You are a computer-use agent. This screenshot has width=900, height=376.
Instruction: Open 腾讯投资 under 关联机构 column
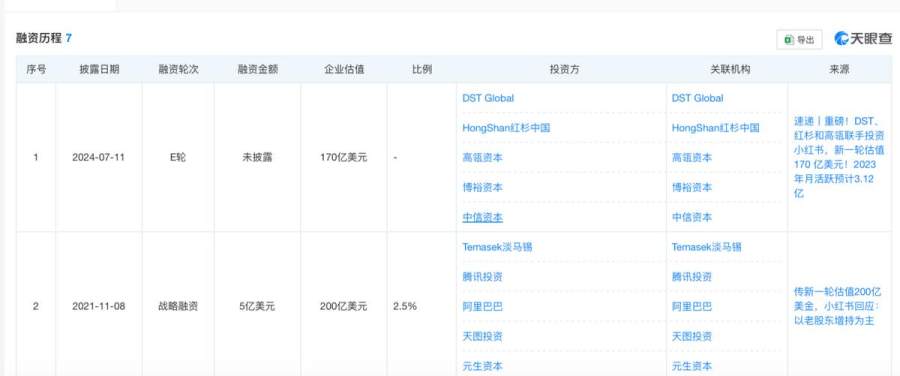692,277
